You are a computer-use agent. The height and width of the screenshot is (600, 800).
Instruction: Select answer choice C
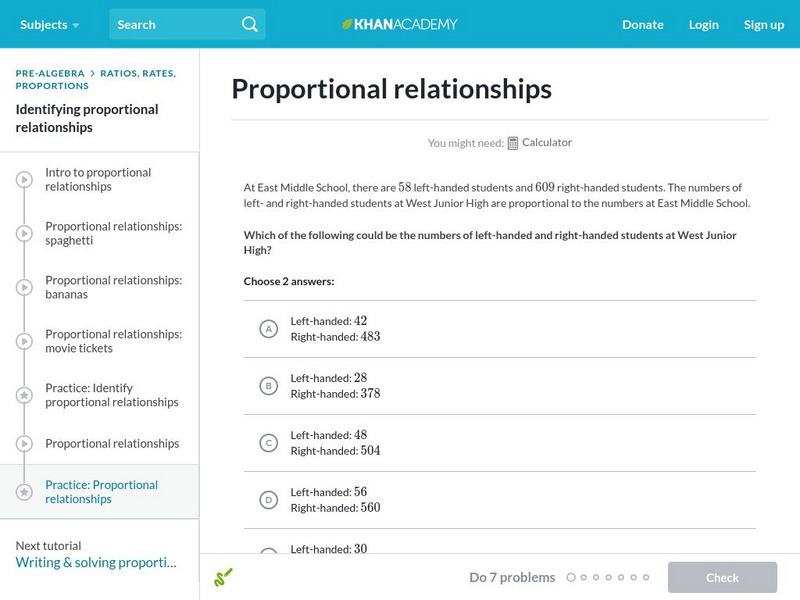tap(268, 443)
